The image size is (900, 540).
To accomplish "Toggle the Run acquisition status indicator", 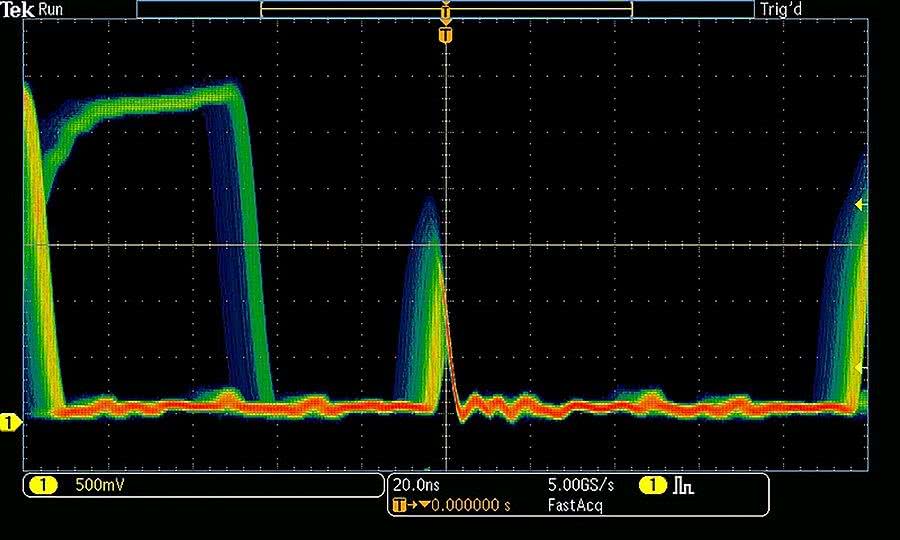I will tap(52, 8).
